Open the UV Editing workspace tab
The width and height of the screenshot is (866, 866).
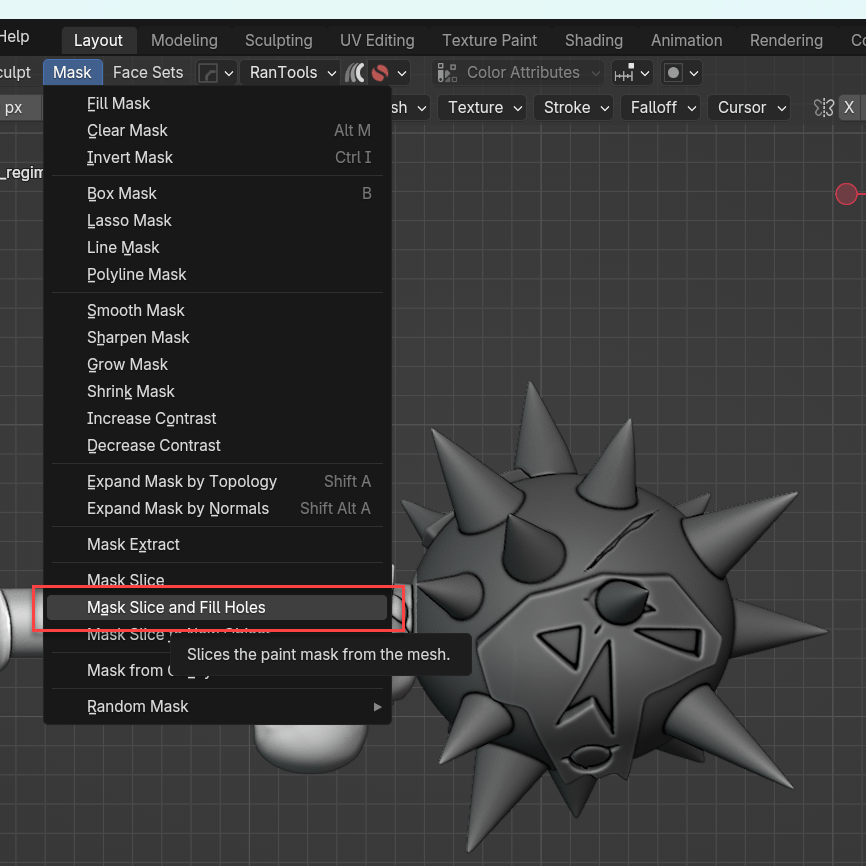pos(377,41)
